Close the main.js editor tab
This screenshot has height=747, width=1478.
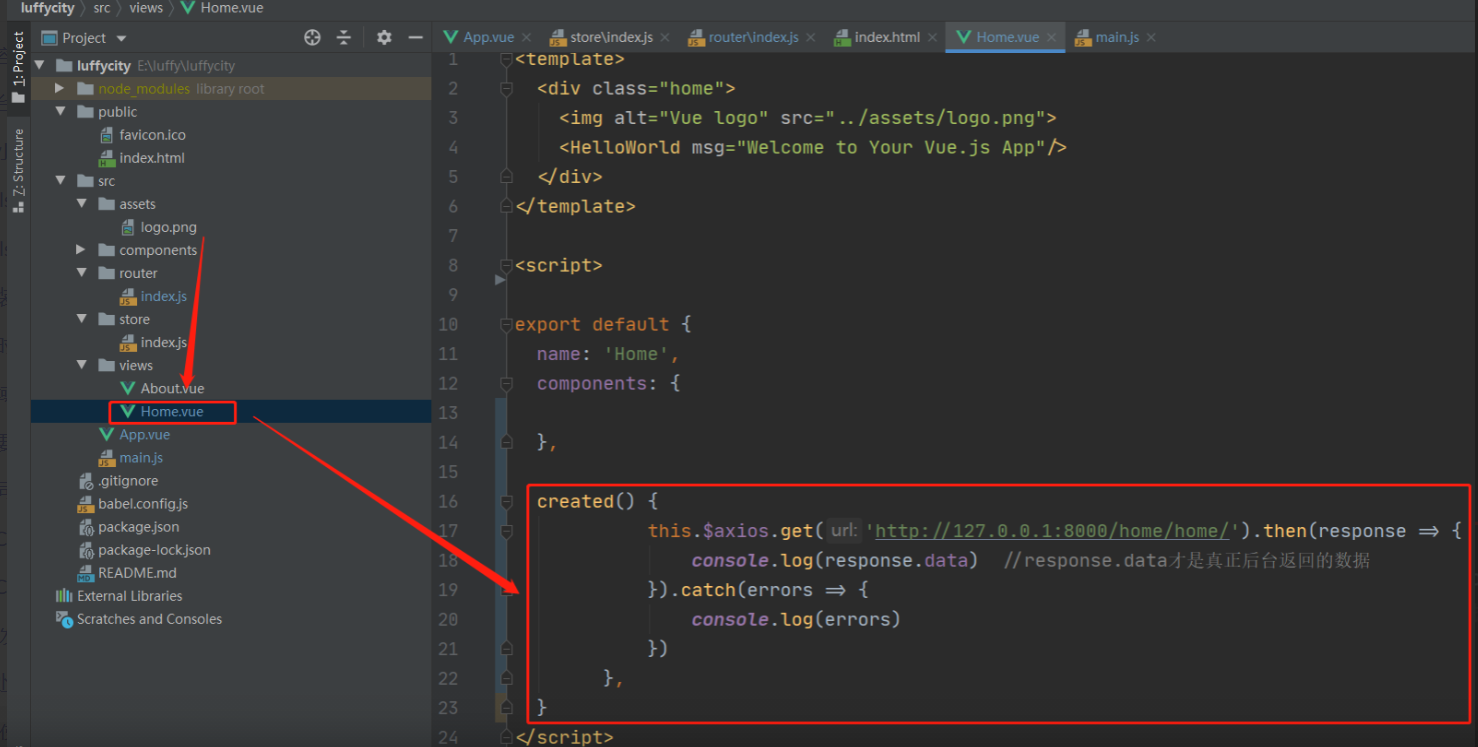(x=1151, y=37)
